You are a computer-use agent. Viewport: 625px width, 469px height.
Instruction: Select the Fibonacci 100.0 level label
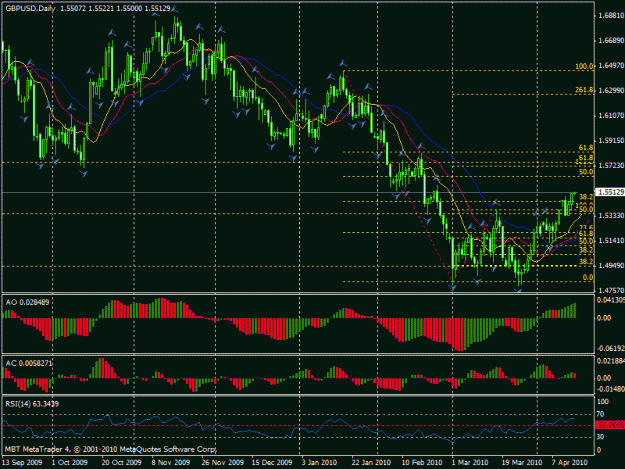(x=584, y=66)
